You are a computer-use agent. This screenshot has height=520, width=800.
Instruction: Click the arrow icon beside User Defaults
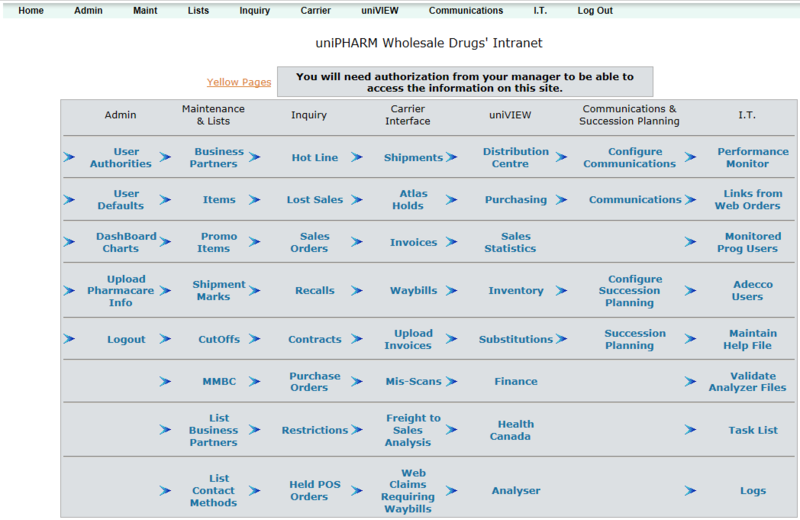69,200
